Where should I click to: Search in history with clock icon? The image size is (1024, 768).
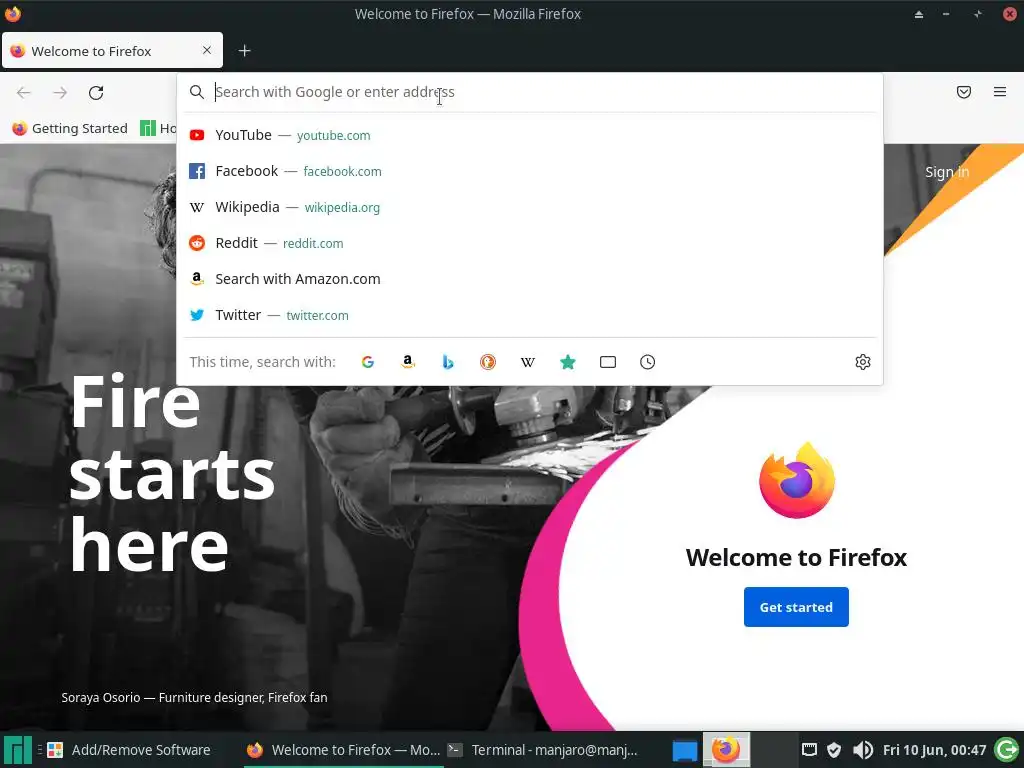[647, 362]
